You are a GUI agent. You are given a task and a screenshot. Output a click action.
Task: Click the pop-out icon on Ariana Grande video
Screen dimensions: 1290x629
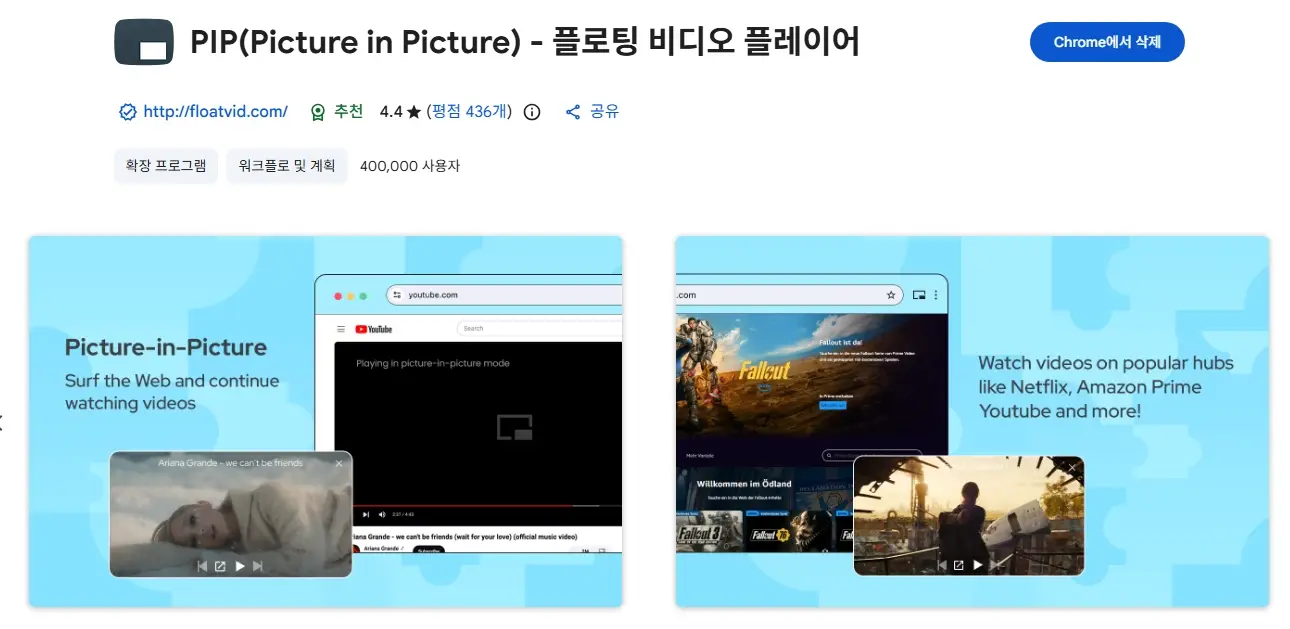tap(220, 566)
